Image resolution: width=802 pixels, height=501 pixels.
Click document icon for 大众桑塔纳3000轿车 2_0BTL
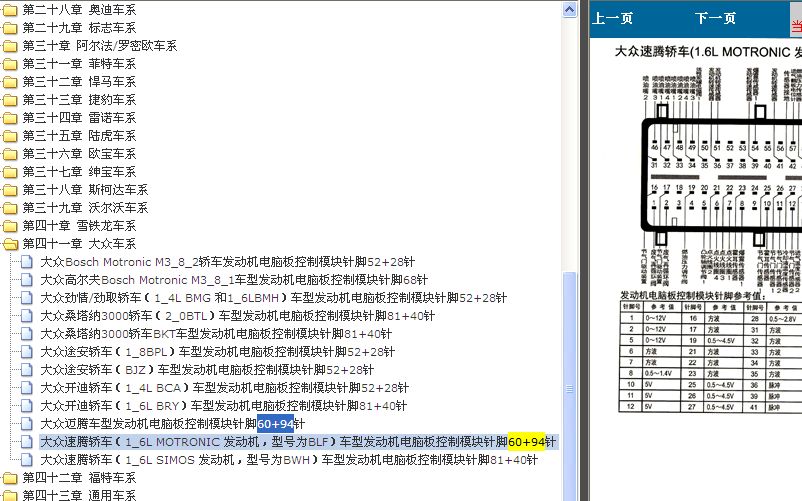[x=27, y=316]
